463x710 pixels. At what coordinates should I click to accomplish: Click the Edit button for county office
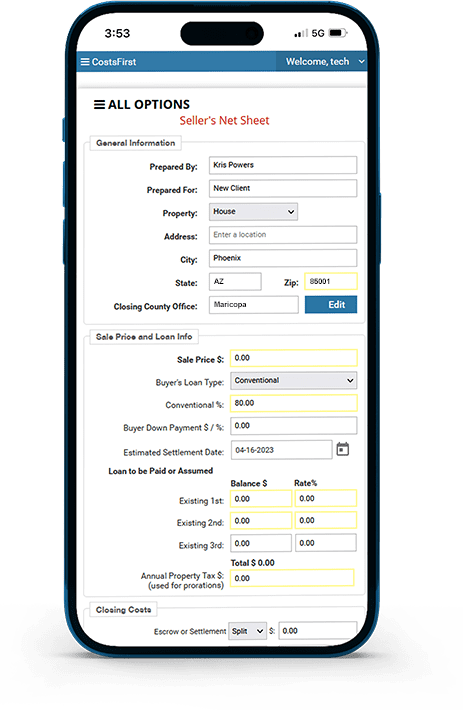pyautogui.click(x=331, y=305)
